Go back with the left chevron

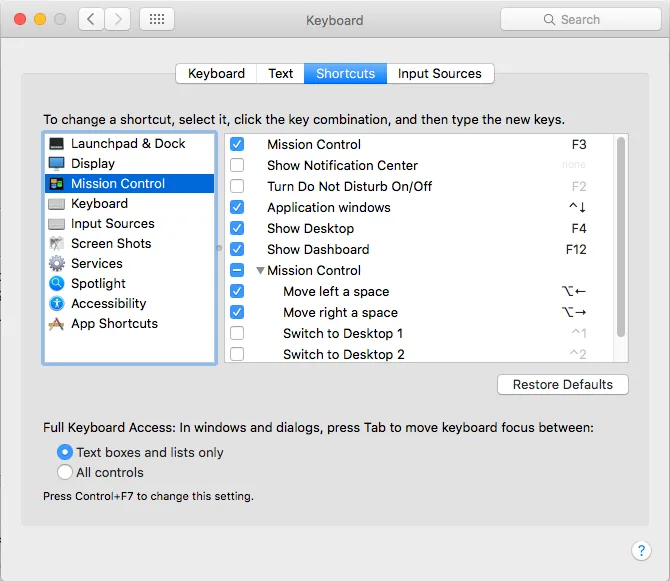point(91,19)
